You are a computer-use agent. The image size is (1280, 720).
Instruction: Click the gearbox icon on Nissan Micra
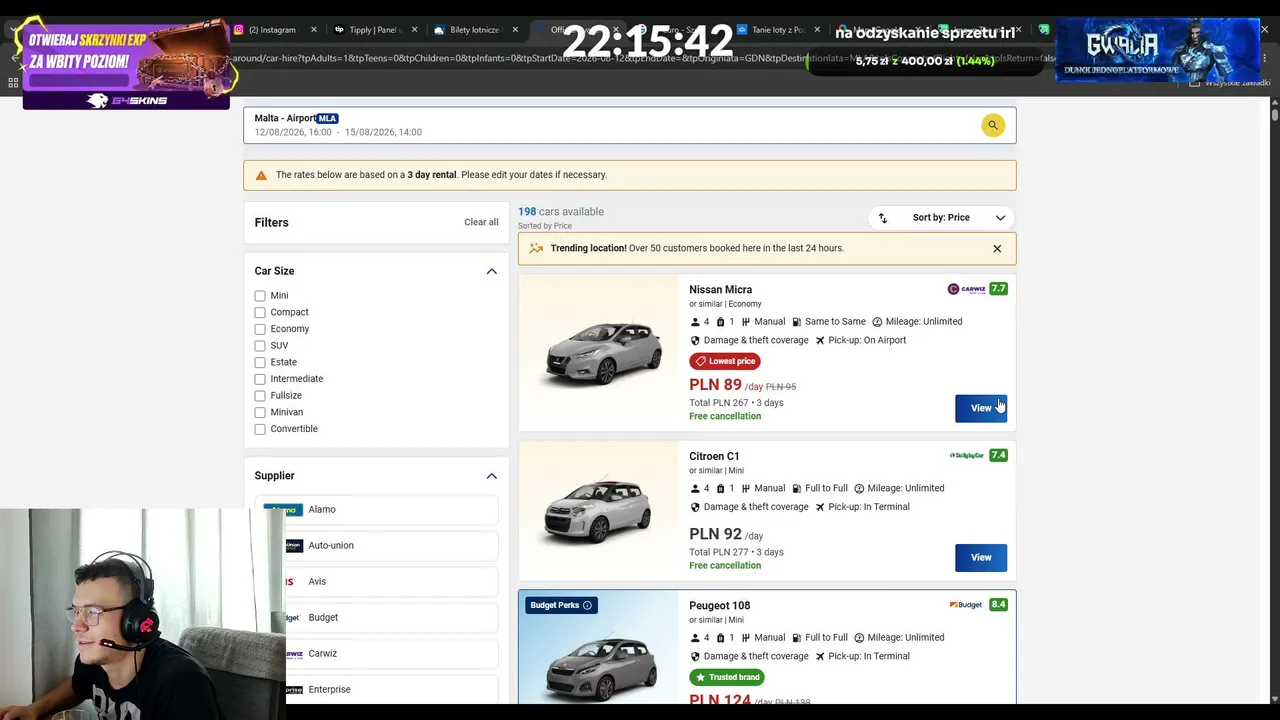coord(745,322)
